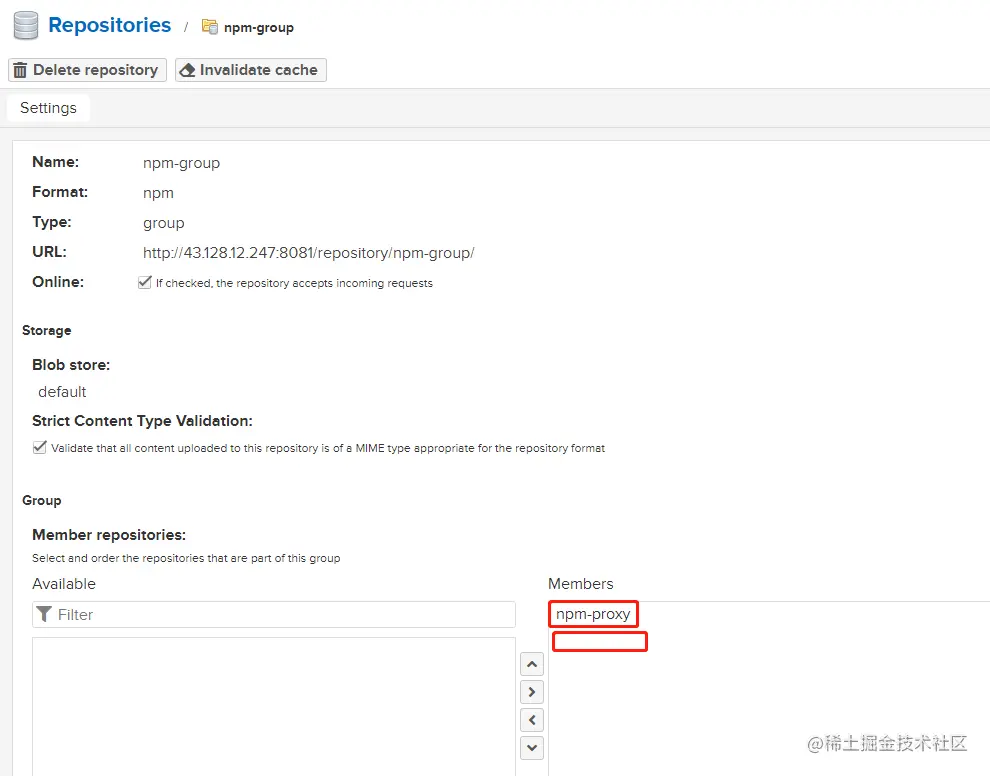Select npm-proxy in Members list
This screenshot has height=776, width=990.
coord(593,614)
